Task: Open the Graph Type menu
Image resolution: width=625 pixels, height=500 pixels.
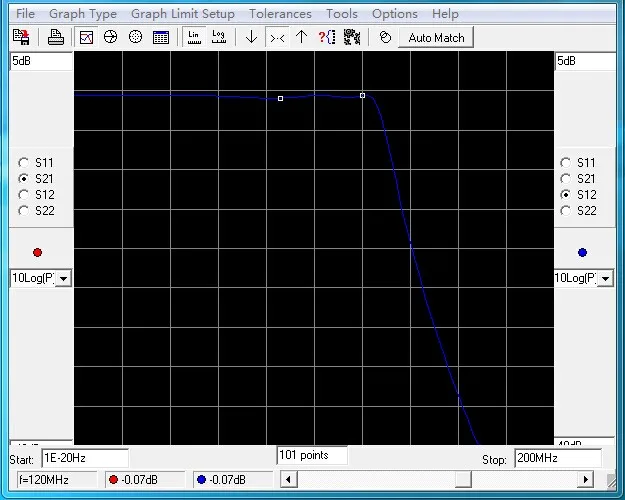Action: coord(83,14)
